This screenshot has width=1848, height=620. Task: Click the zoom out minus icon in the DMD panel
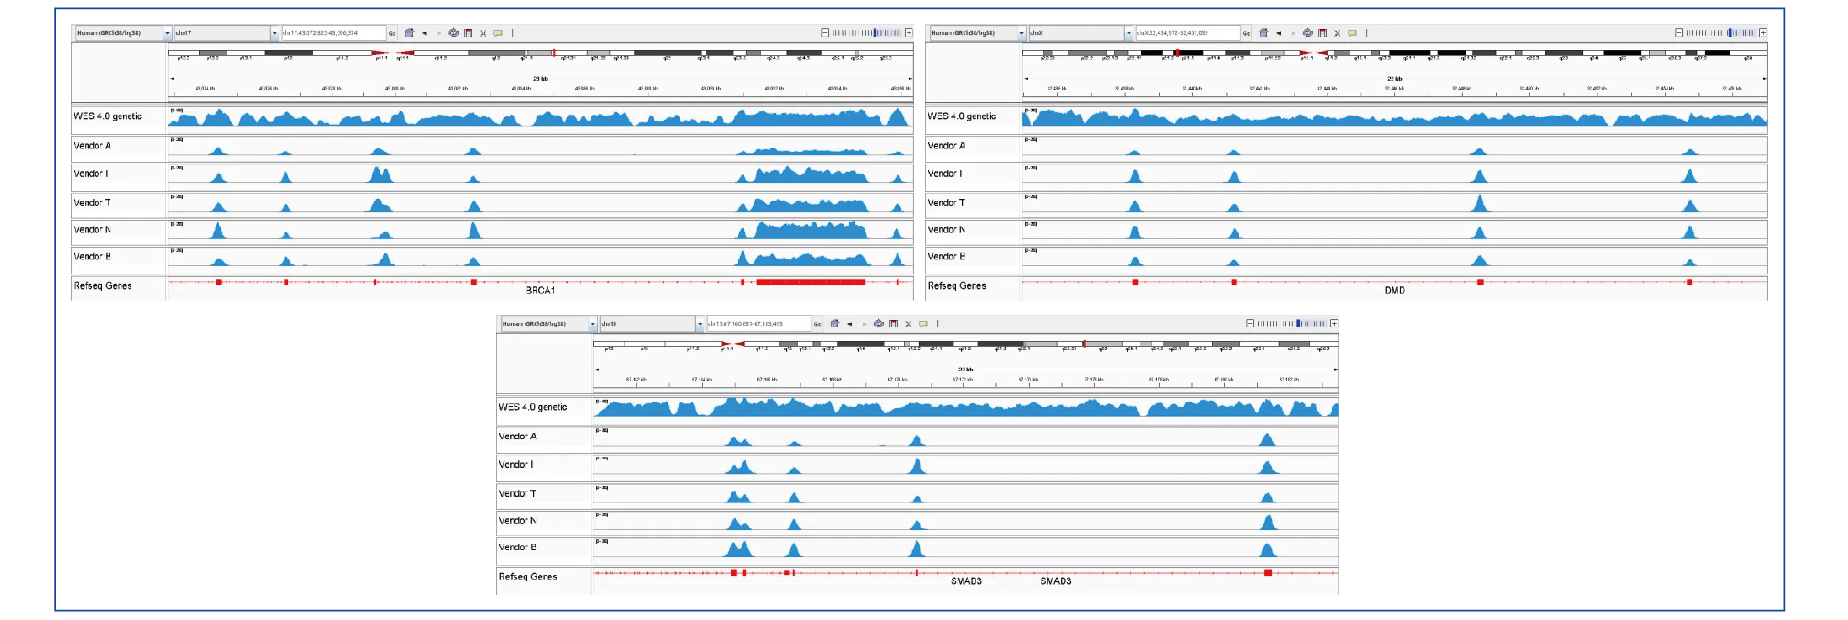(x=1679, y=33)
